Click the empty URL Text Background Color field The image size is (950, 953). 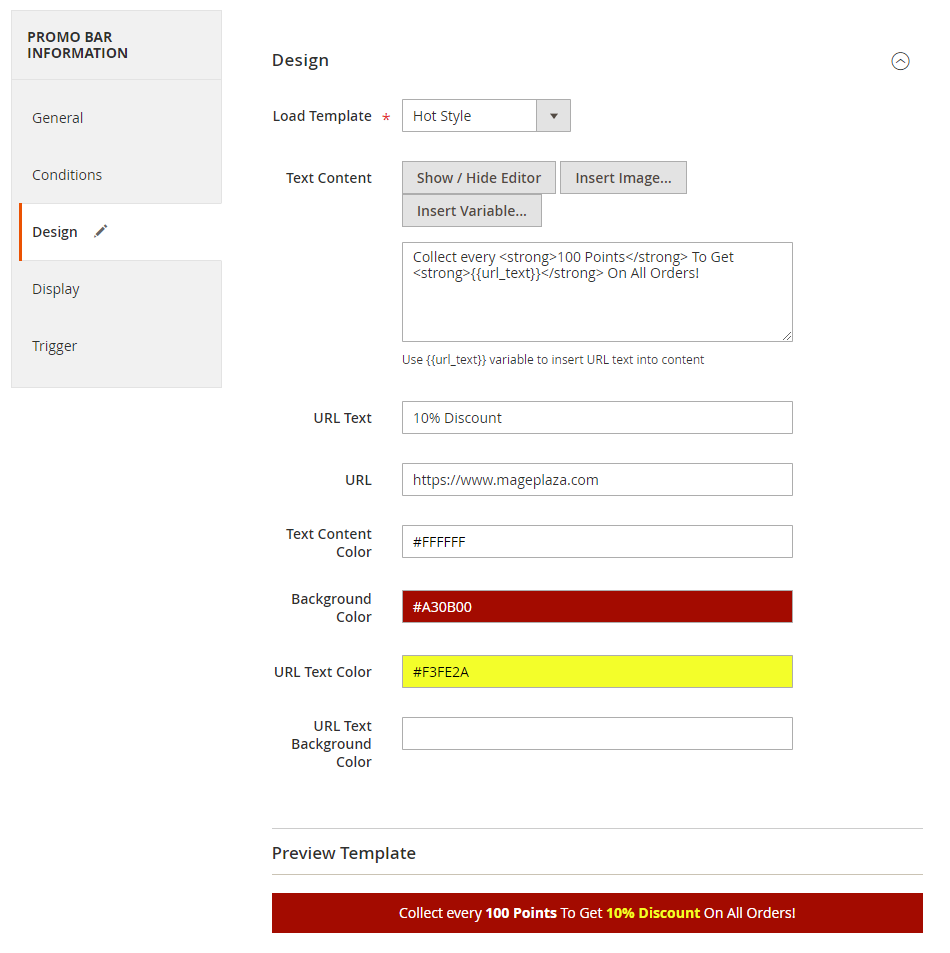[x=597, y=734]
